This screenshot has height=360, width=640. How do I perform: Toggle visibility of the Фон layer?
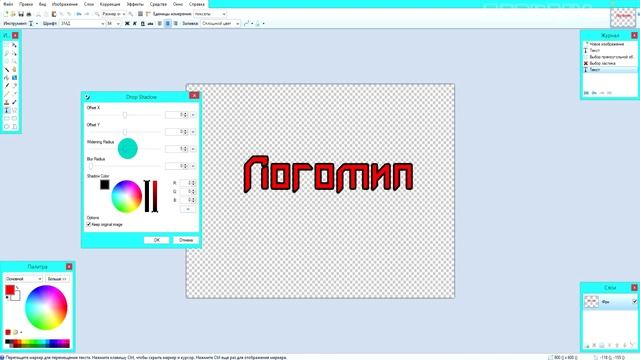pos(634,302)
